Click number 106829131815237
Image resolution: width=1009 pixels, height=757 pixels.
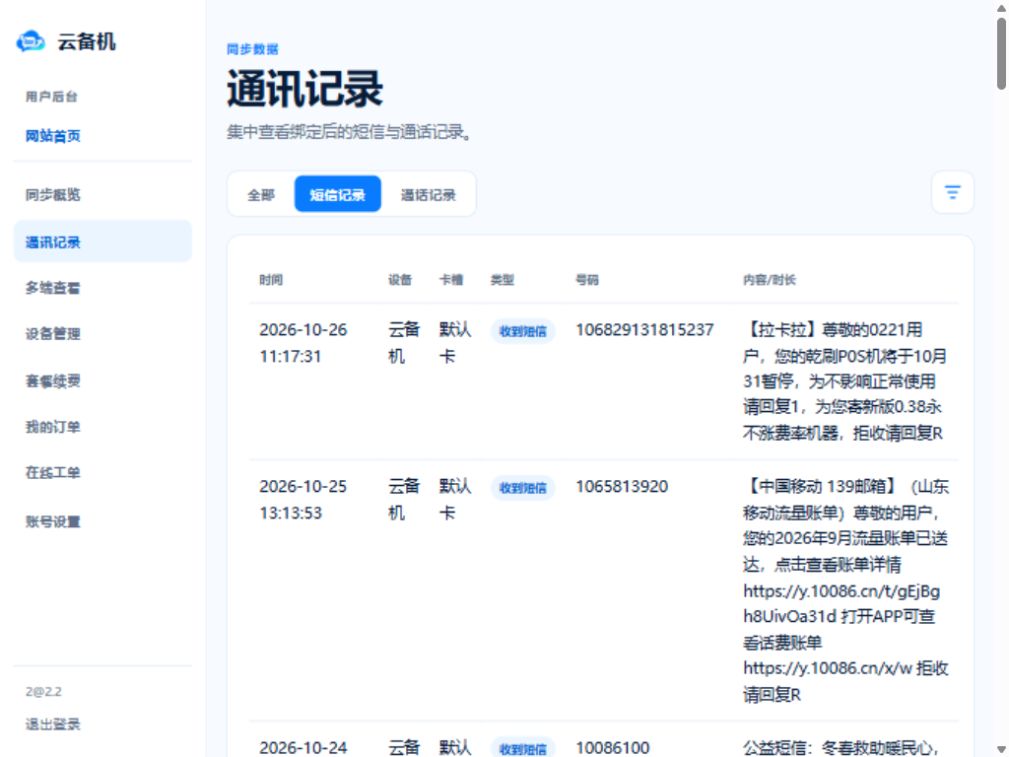(x=644, y=330)
